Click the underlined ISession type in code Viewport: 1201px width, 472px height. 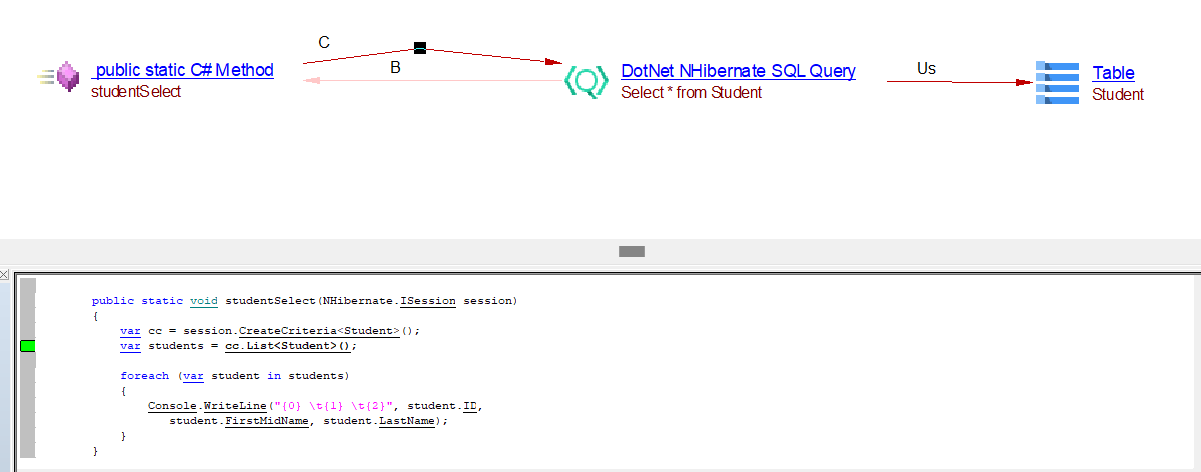[427, 300]
